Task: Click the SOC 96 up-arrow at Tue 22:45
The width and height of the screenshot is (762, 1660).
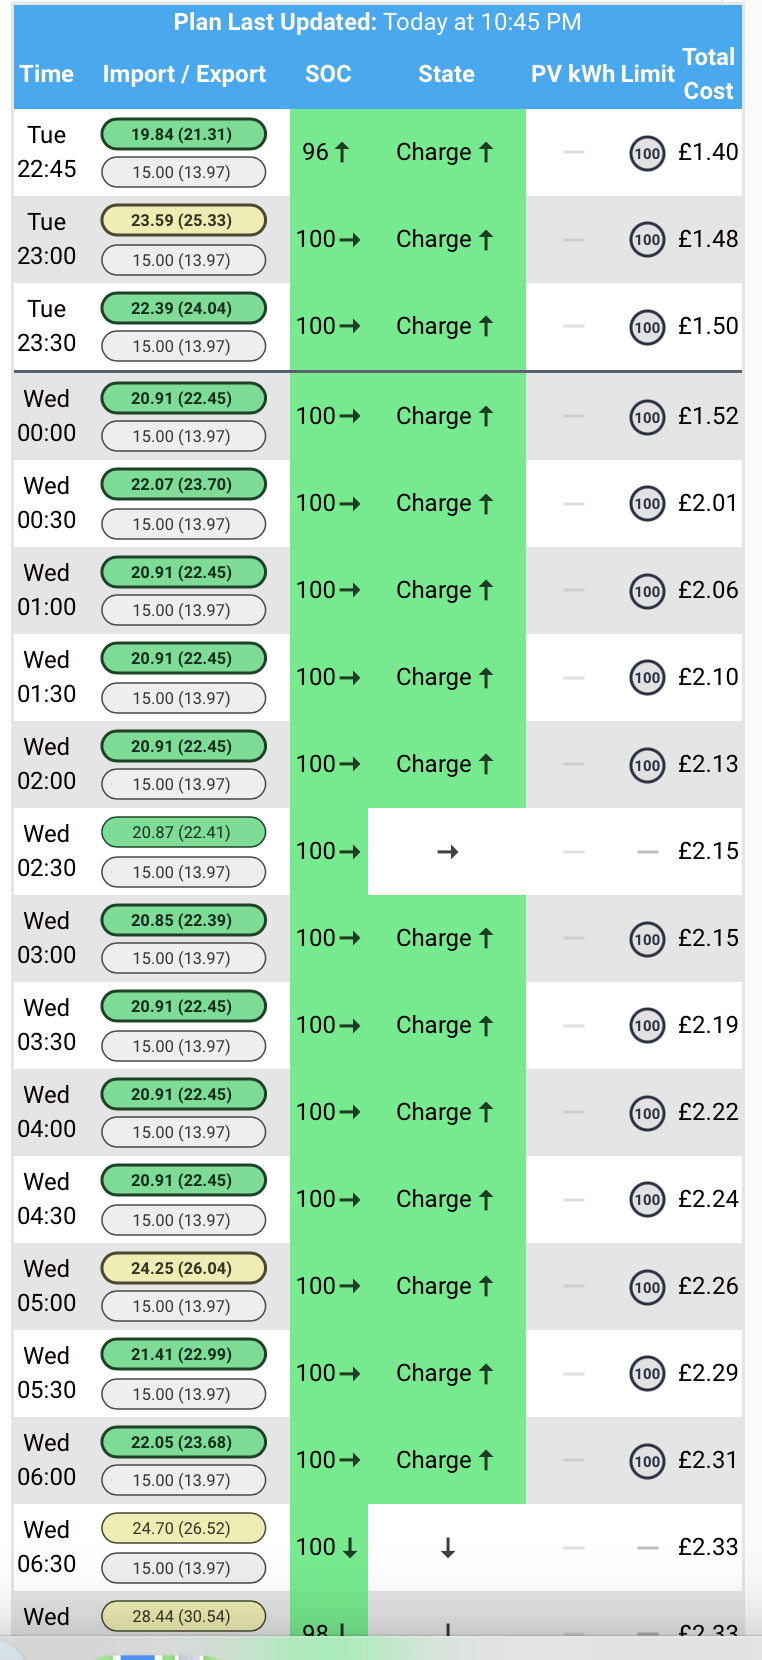Action: click(326, 152)
